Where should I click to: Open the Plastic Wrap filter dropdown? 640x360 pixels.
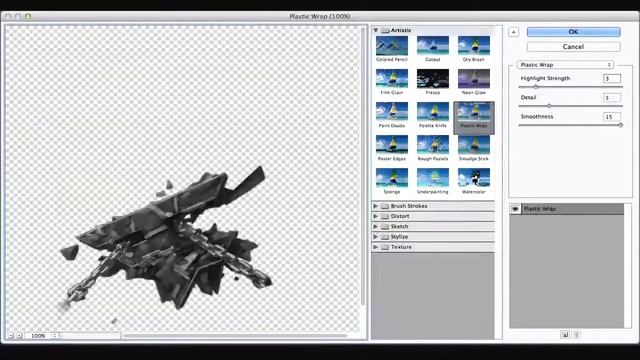click(565, 65)
